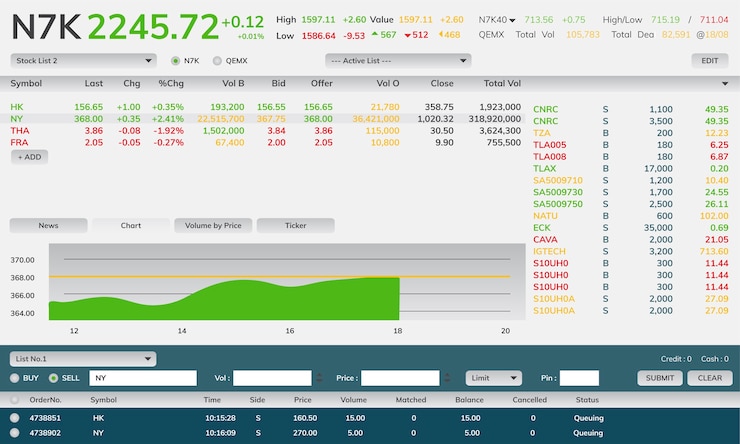740x444 pixels.
Task: Click the Status column header in orders
Action: (x=587, y=400)
